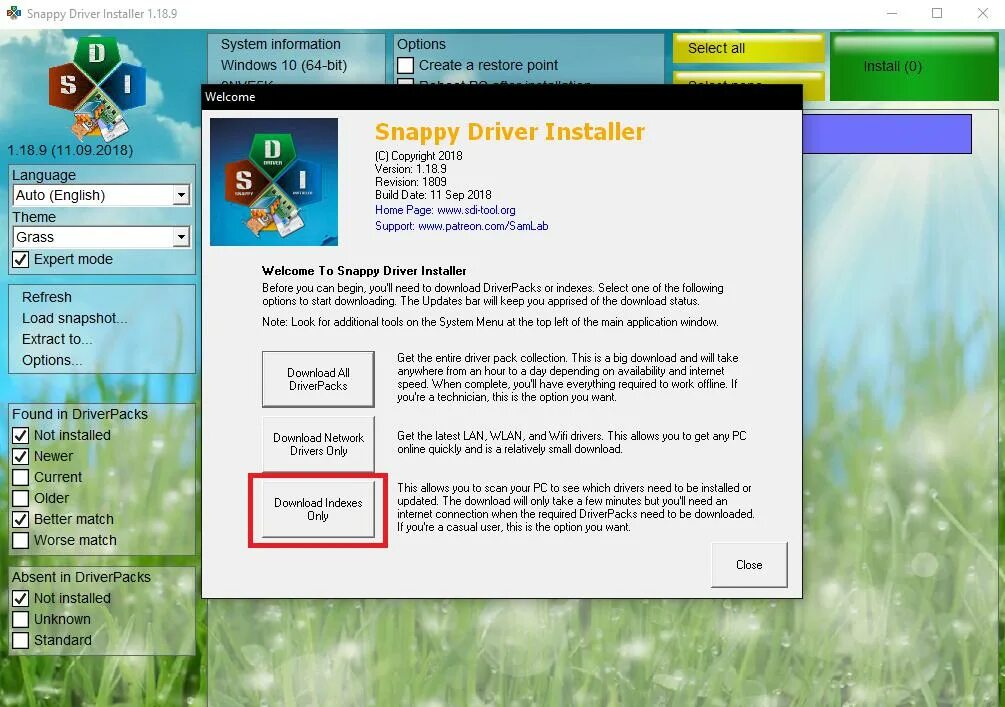Open Load snapshot... entry
Image resolution: width=1005 pixels, height=707 pixels.
click(x=74, y=319)
